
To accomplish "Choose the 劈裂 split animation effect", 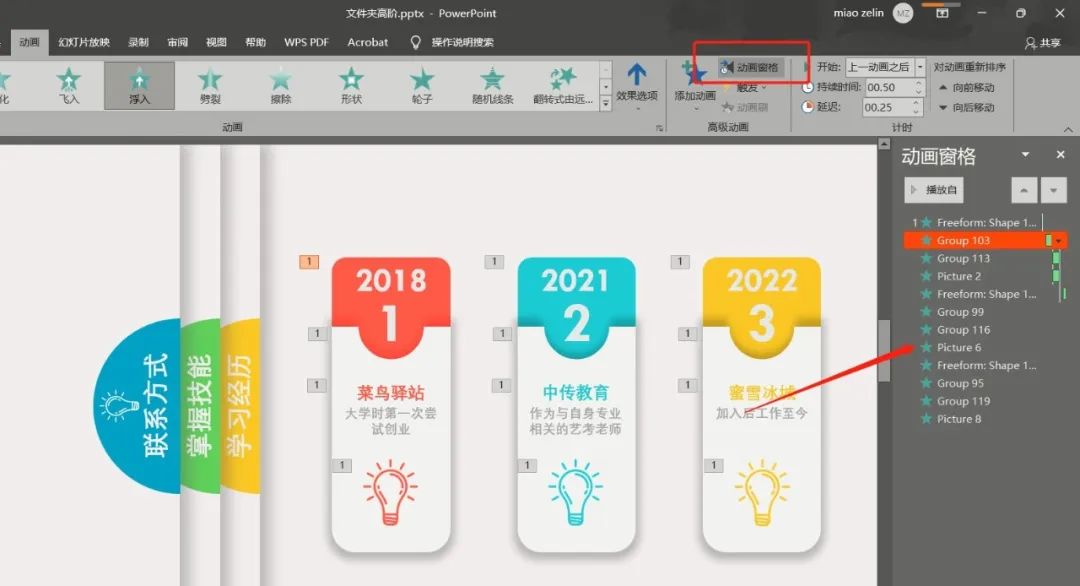I will point(210,85).
